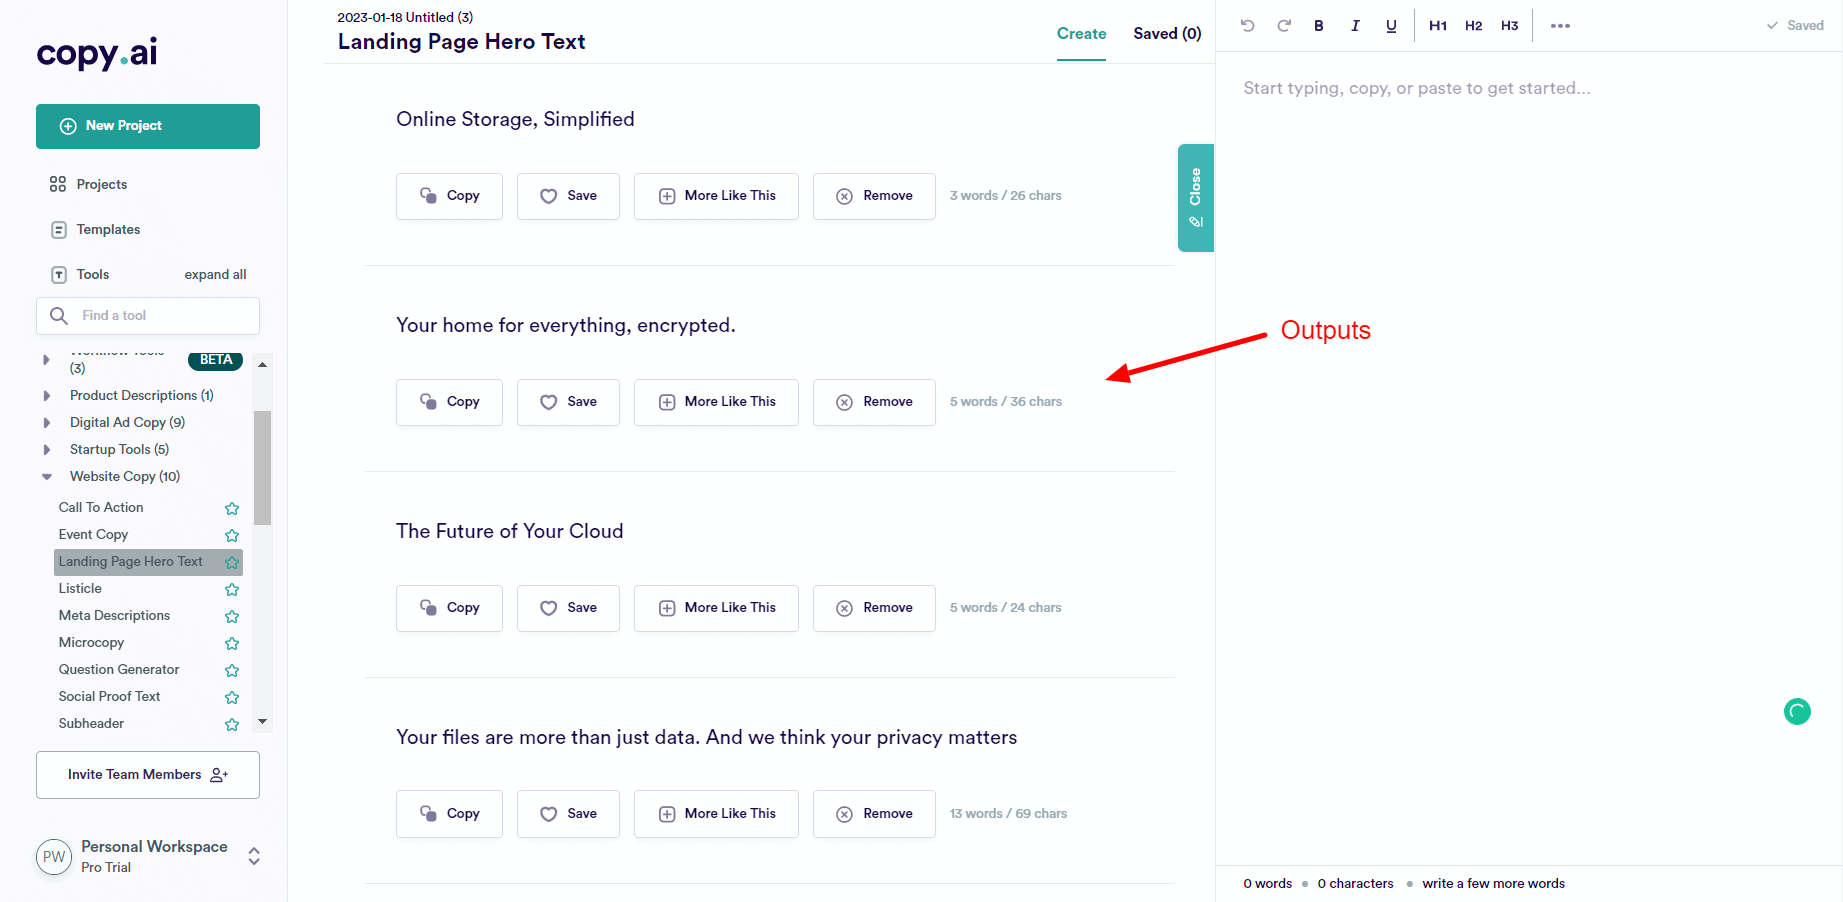Apply H1 heading style
This screenshot has height=902, width=1843.
click(1438, 26)
